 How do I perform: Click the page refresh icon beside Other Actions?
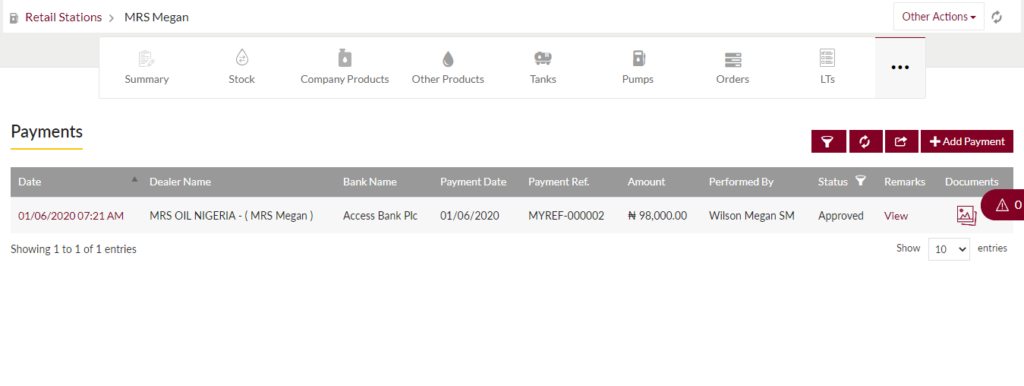997,17
